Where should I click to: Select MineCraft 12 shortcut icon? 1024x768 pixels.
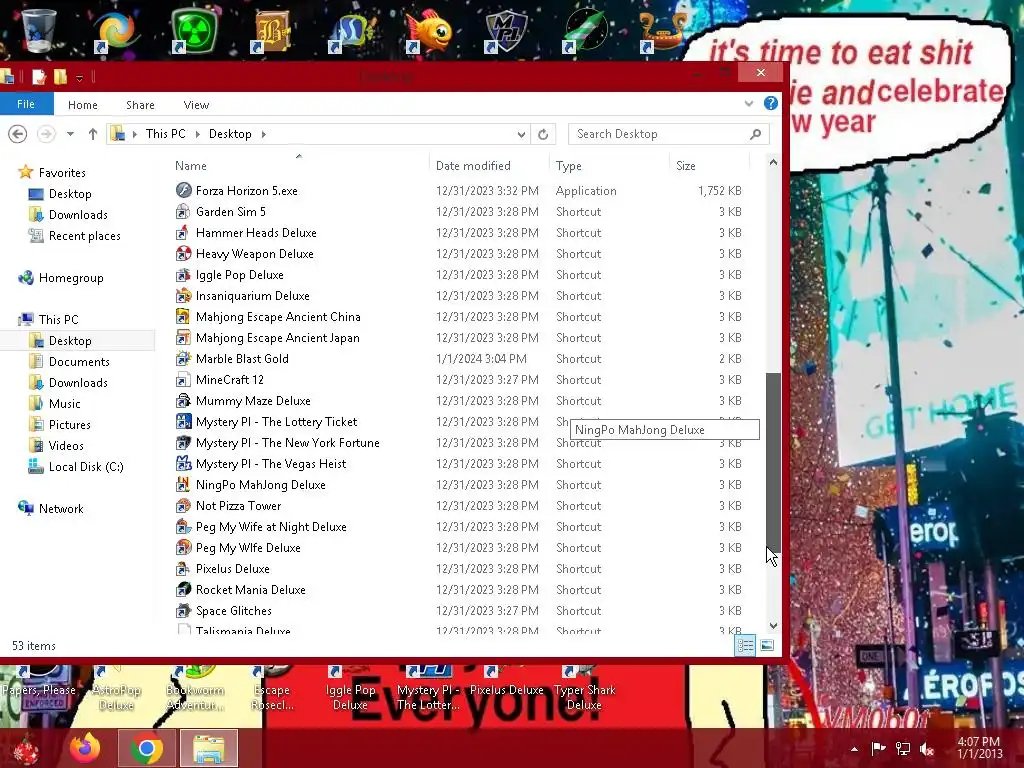(x=184, y=379)
